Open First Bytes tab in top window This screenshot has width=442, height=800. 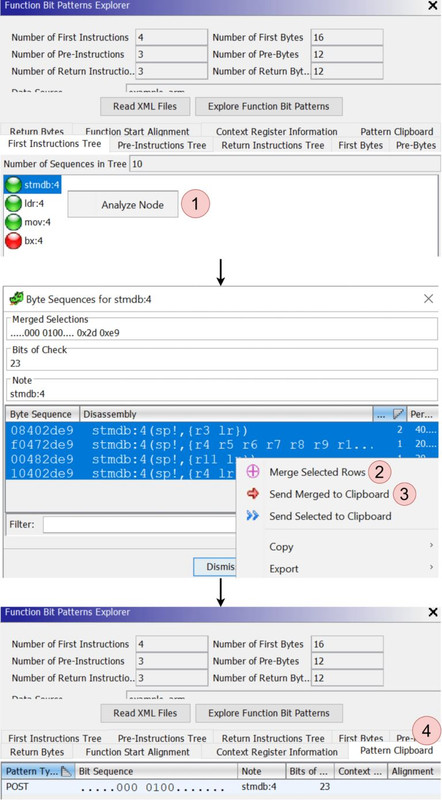click(x=360, y=145)
